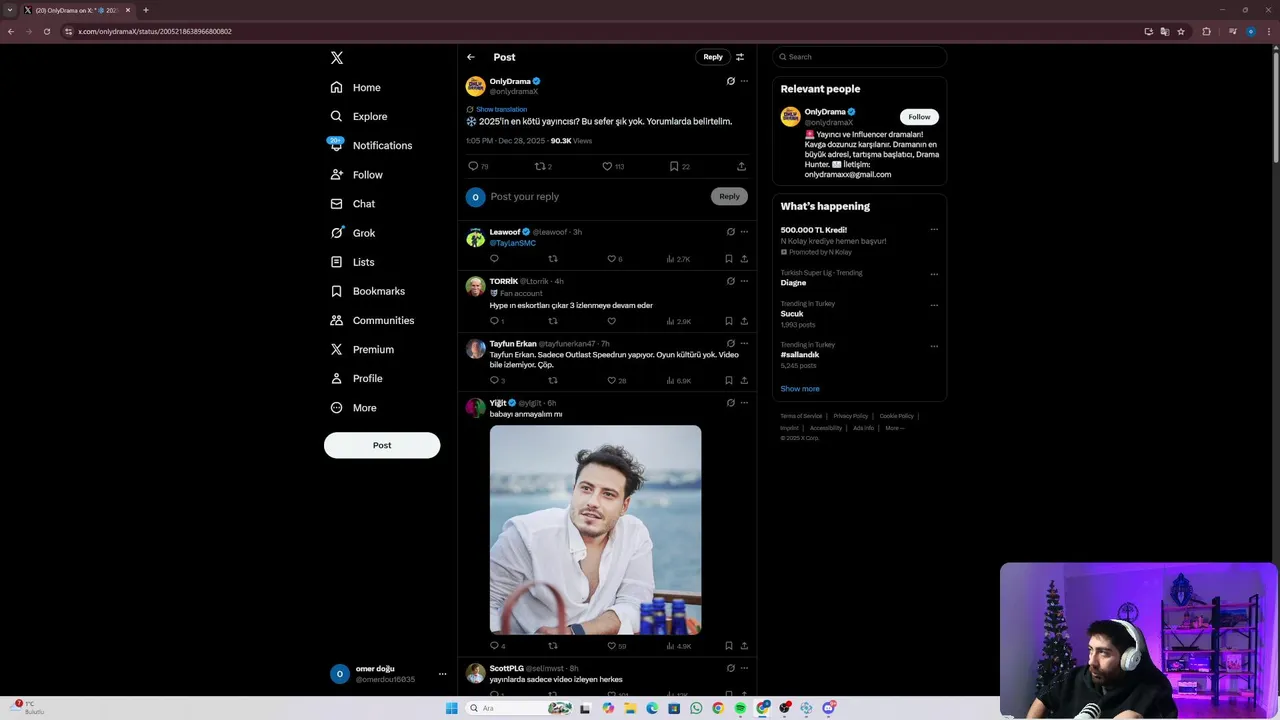
Task: Open the photo in Yiğit's reply
Action: (595, 530)
